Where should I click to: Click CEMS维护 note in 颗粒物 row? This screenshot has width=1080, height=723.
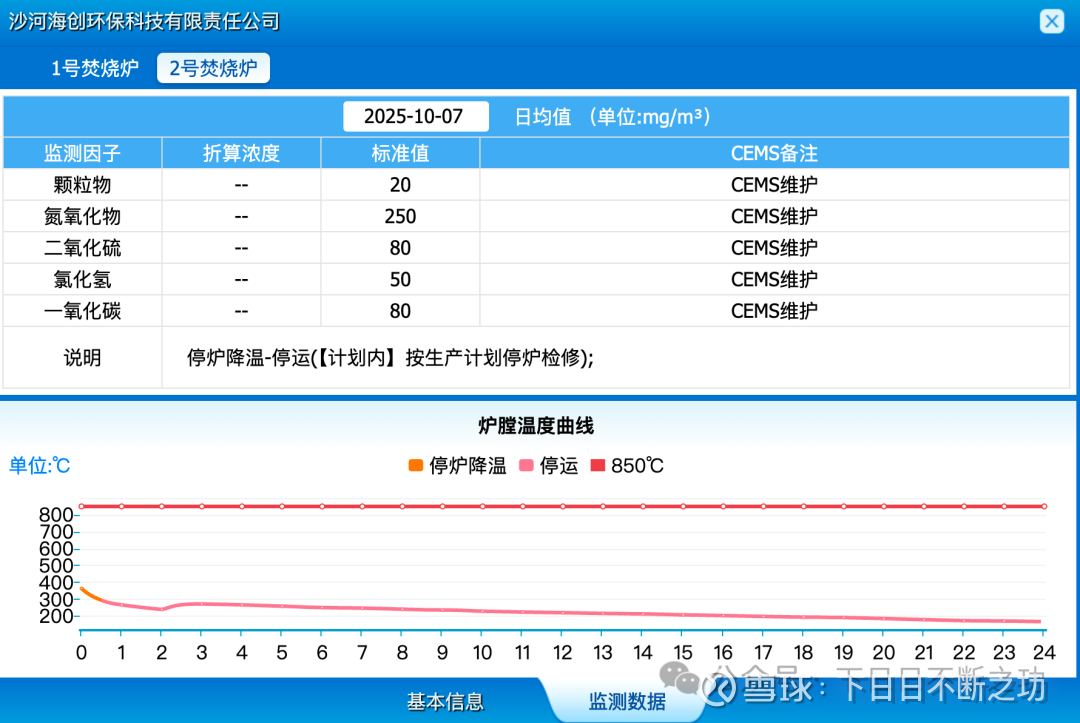coord(774,185)
